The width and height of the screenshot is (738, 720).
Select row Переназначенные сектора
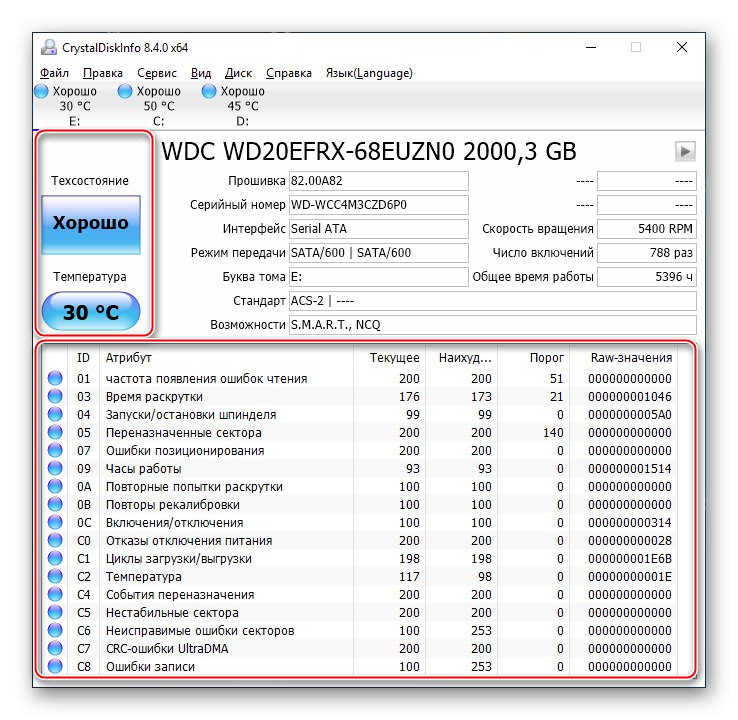click(x=361, y=432)
